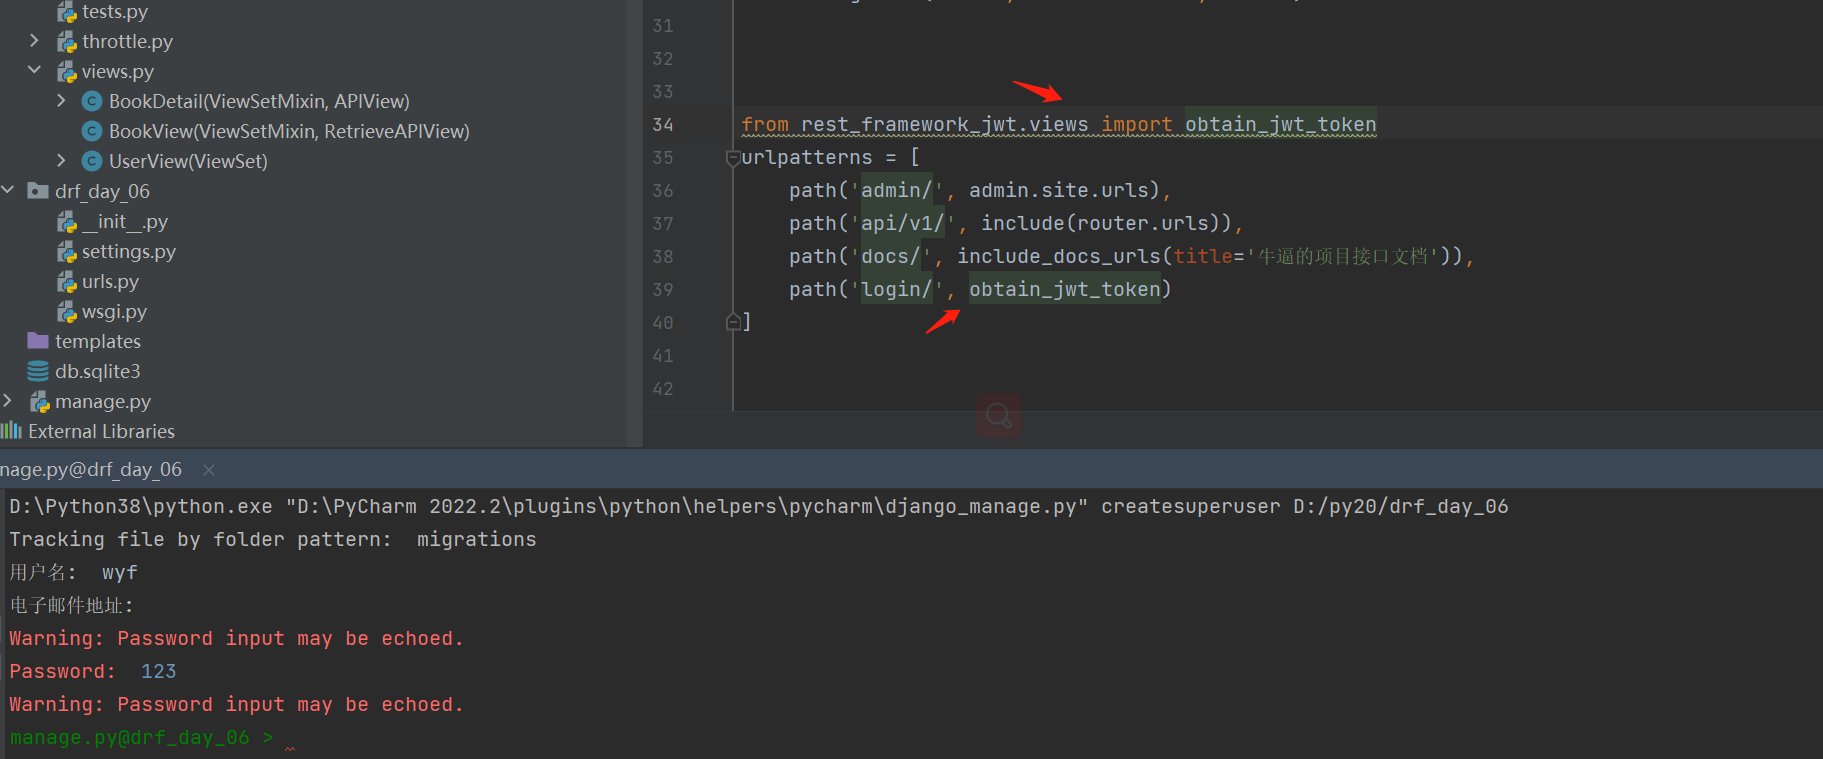Select External Libraries node
This screenshot has width=1823, height=759.
click(102, 431)
